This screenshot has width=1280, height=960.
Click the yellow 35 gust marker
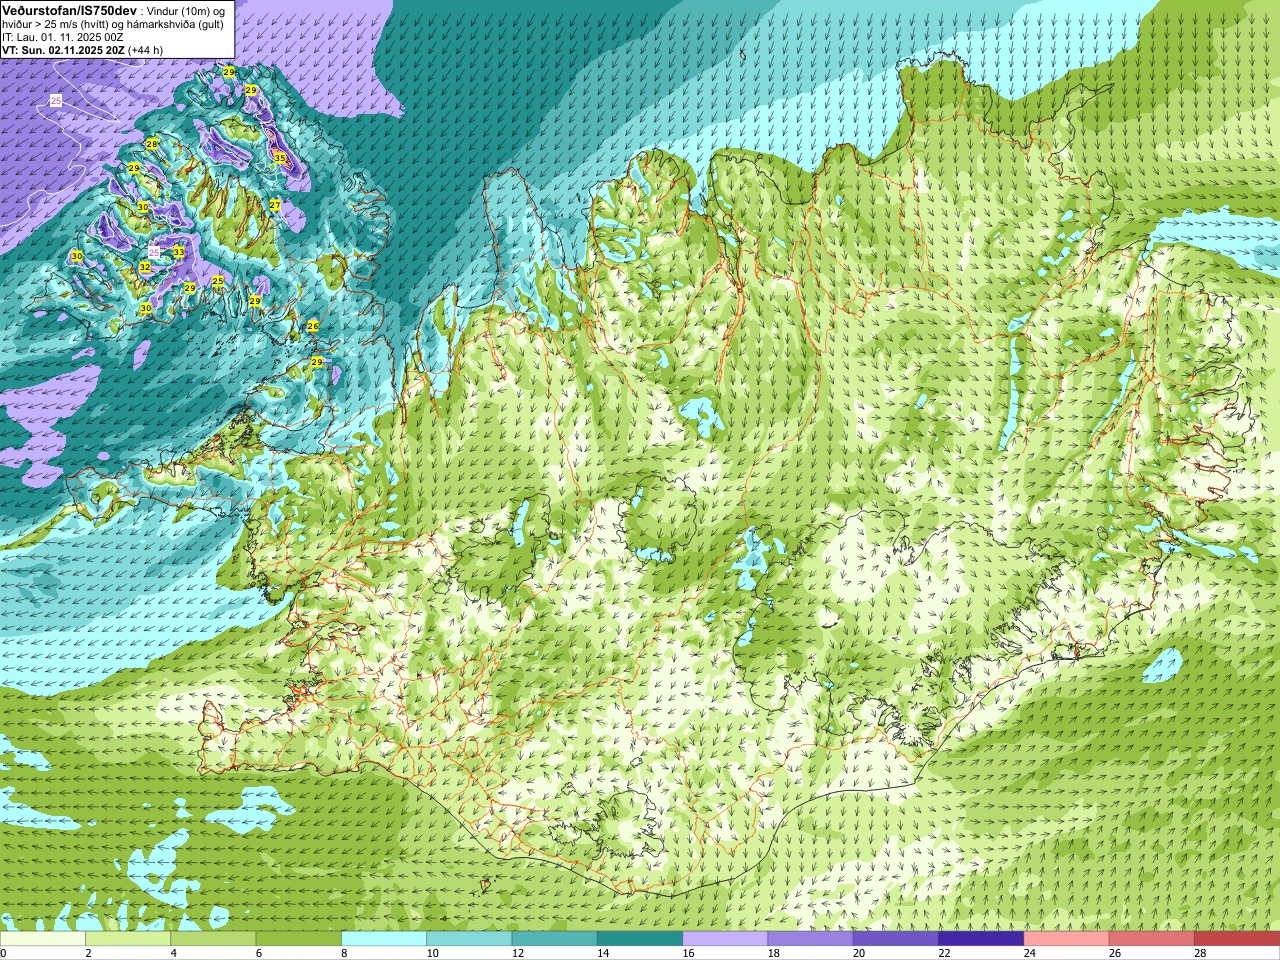[x=280, y=158]
